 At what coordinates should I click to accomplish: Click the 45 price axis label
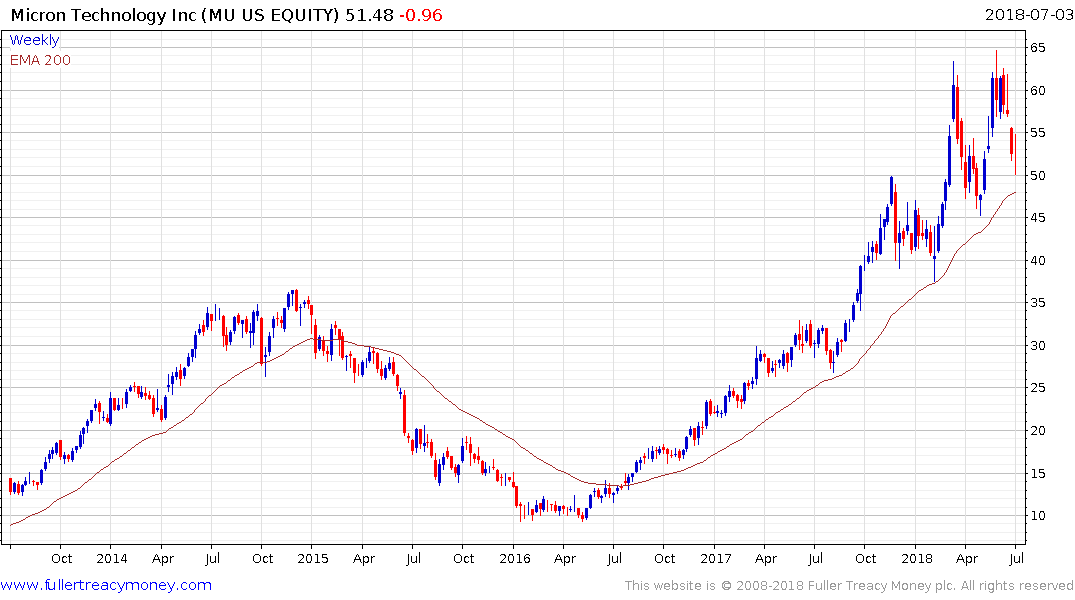(x=1037, y=218)
